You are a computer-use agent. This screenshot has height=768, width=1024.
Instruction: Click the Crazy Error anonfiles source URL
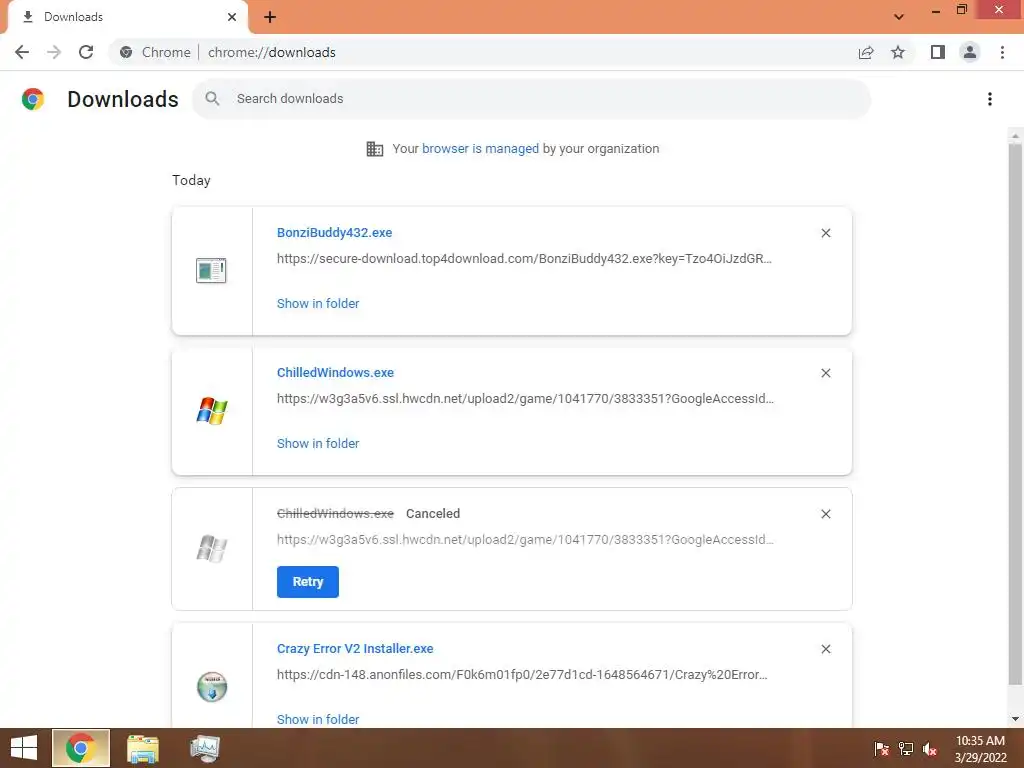[522, 675]
